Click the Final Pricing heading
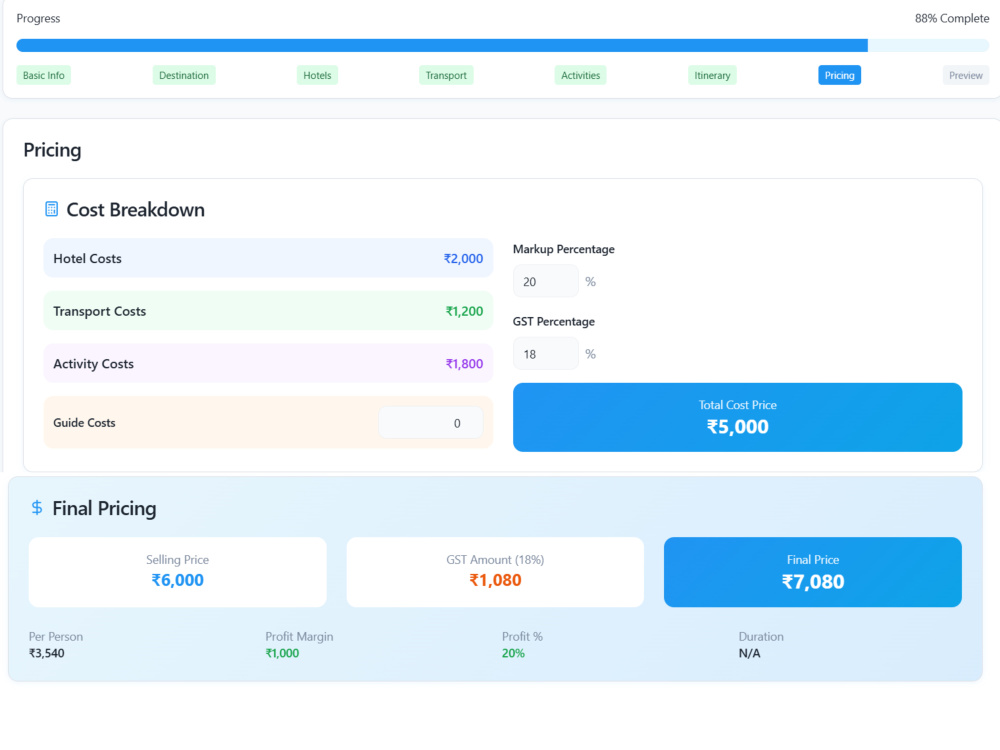Screen dimensions: 1000x750 [x=104, y=508]
